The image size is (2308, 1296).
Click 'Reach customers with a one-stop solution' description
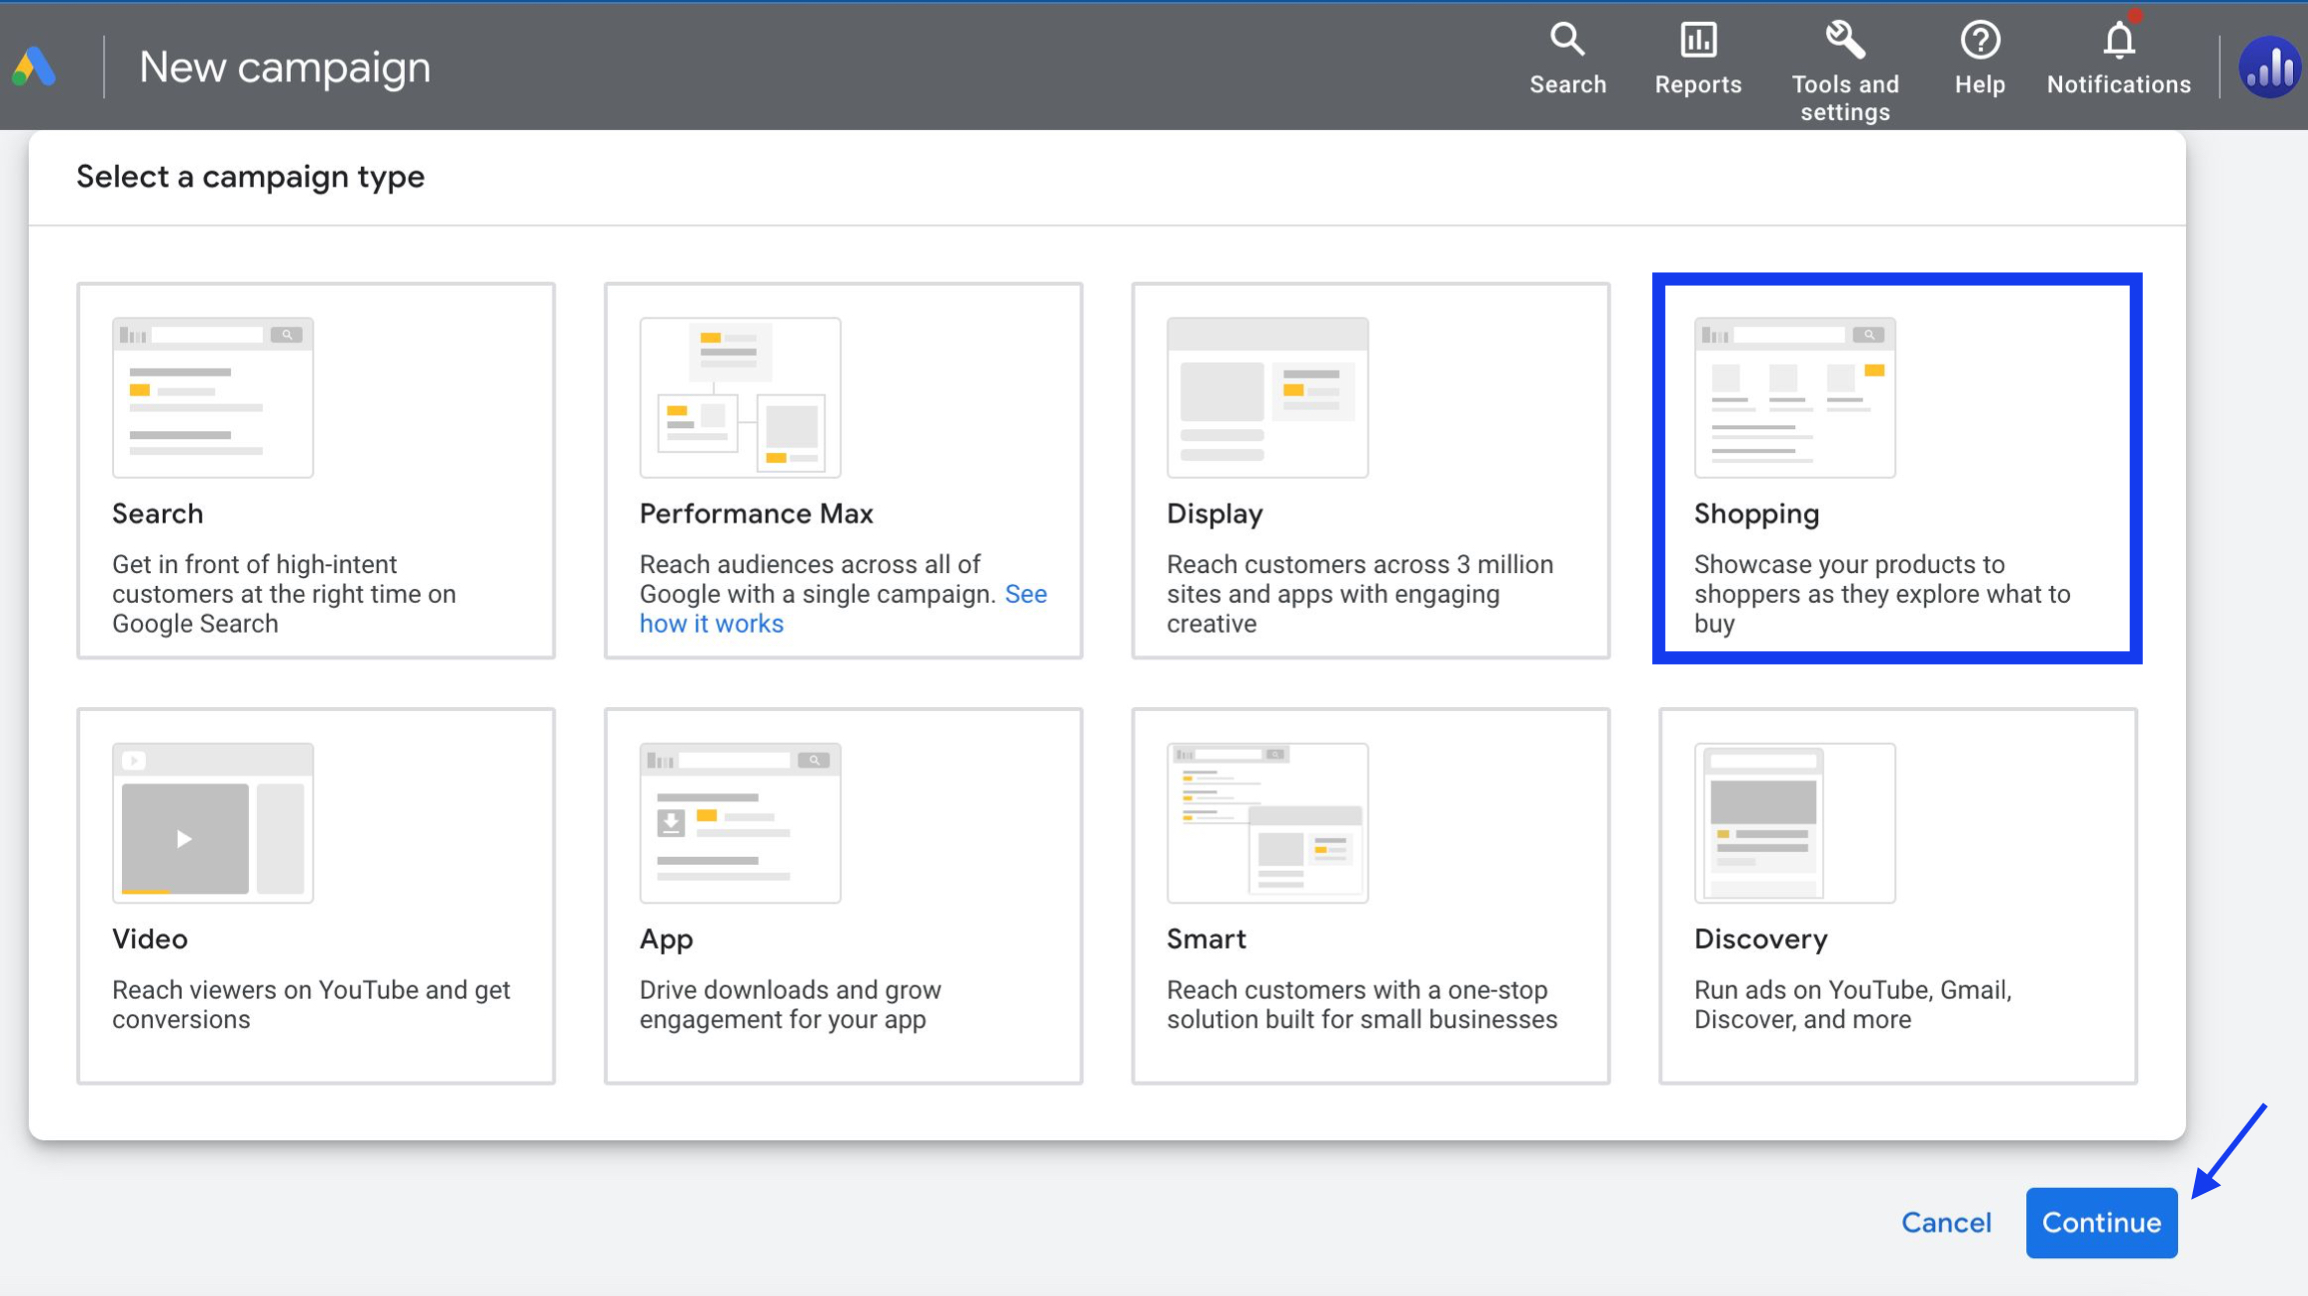coord(1362,1004)
